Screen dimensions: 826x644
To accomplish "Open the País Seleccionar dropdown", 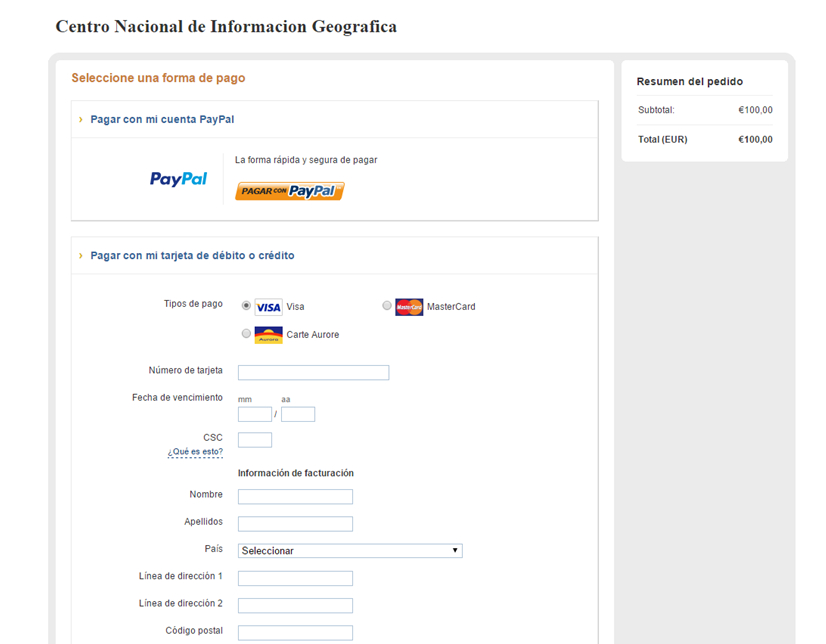I will [350, 551].
